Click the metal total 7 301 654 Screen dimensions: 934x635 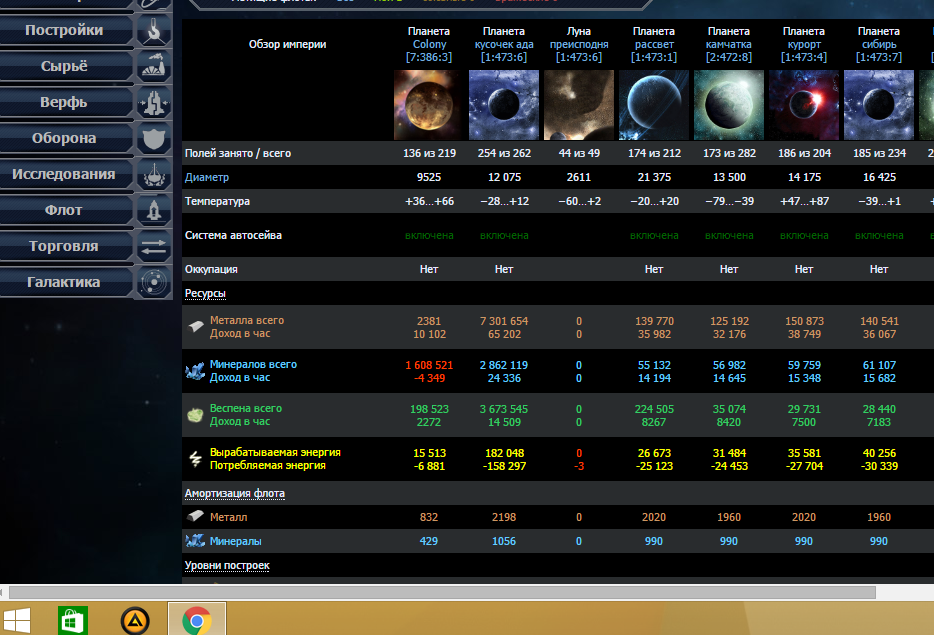pos(504,321)
